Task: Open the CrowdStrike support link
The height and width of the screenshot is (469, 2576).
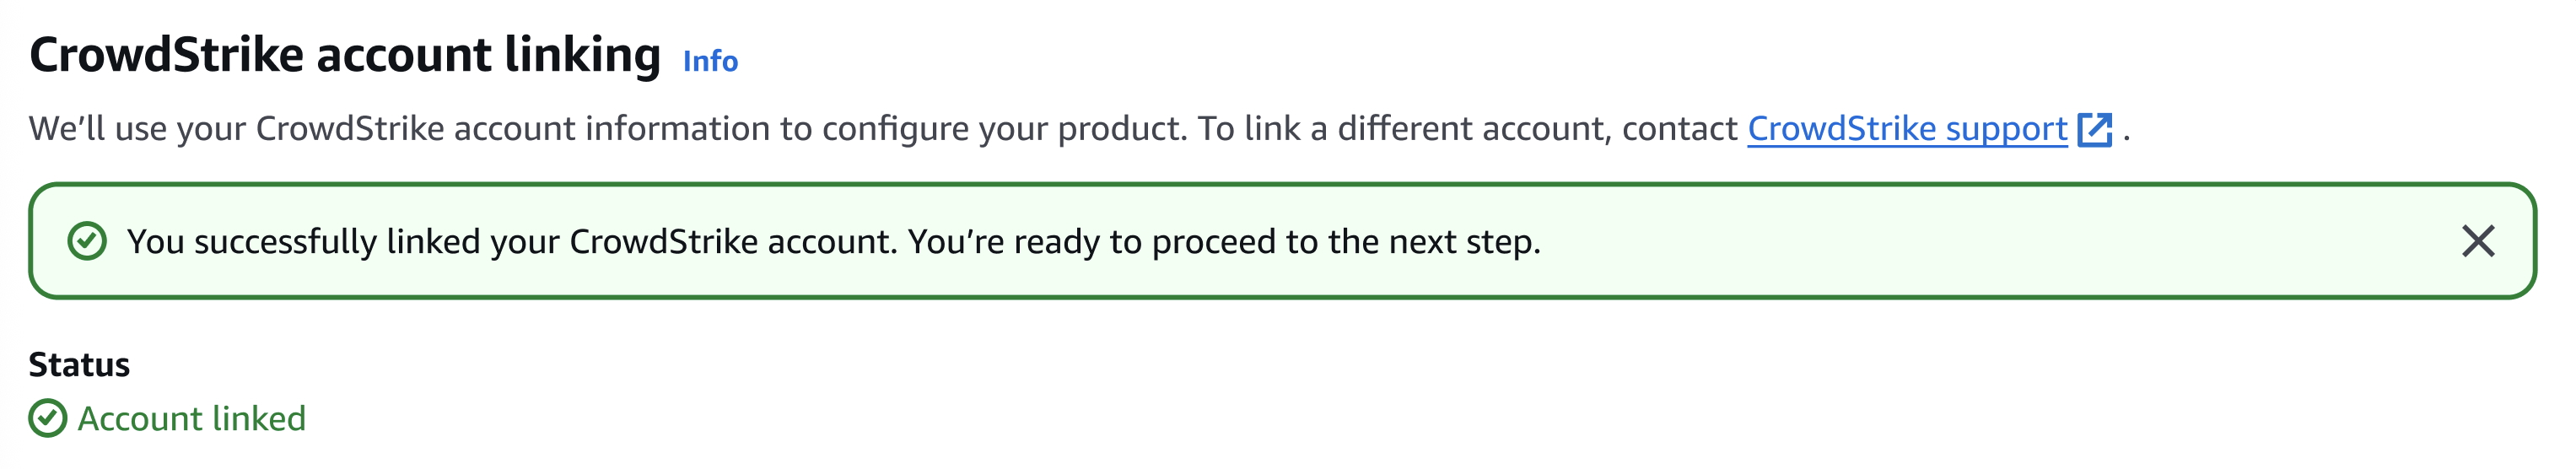Action: 1906,129
